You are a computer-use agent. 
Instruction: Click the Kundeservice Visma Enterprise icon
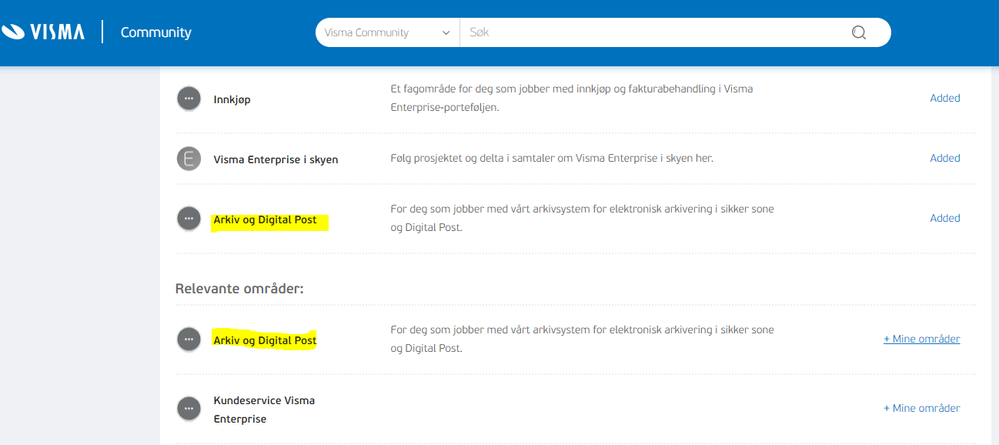188,409
